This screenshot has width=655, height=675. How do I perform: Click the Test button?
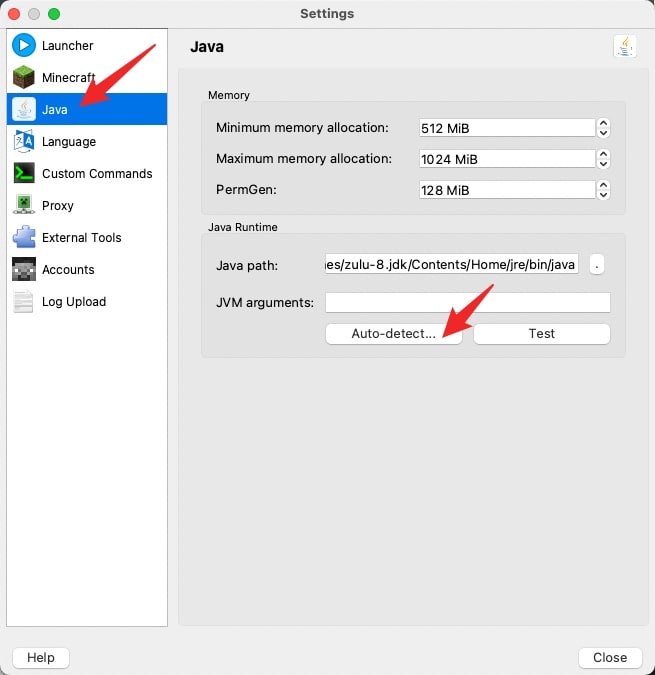541,334
